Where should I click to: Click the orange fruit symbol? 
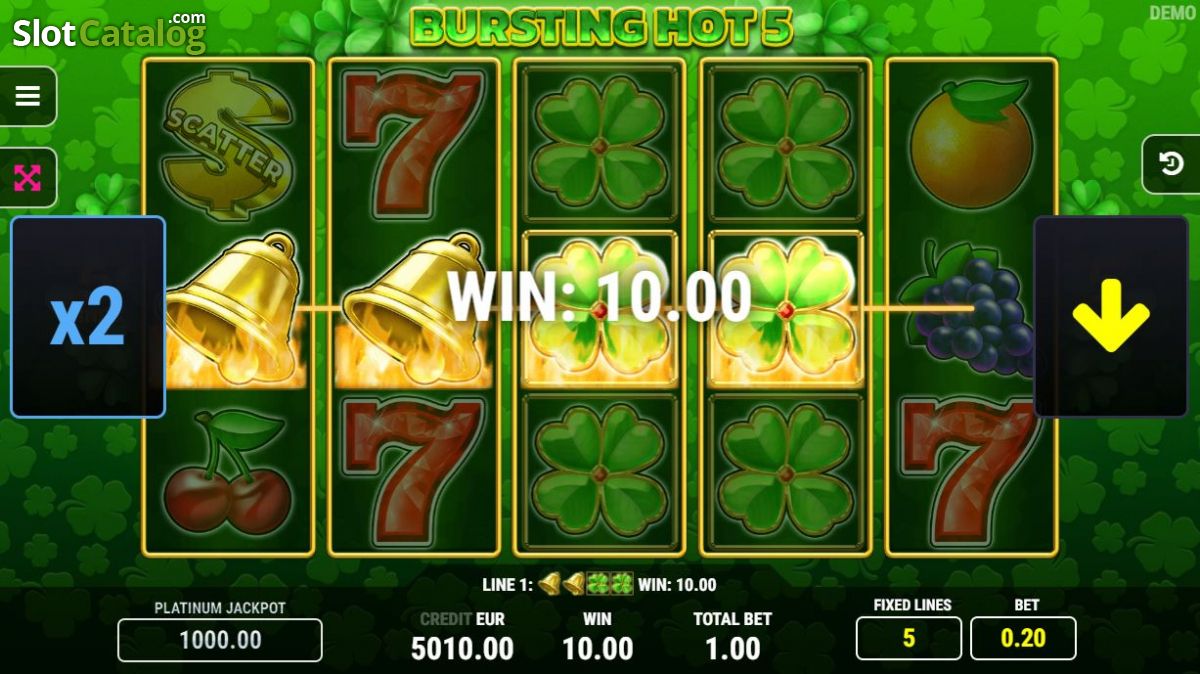pyautogui.click(x=971, y=144)
